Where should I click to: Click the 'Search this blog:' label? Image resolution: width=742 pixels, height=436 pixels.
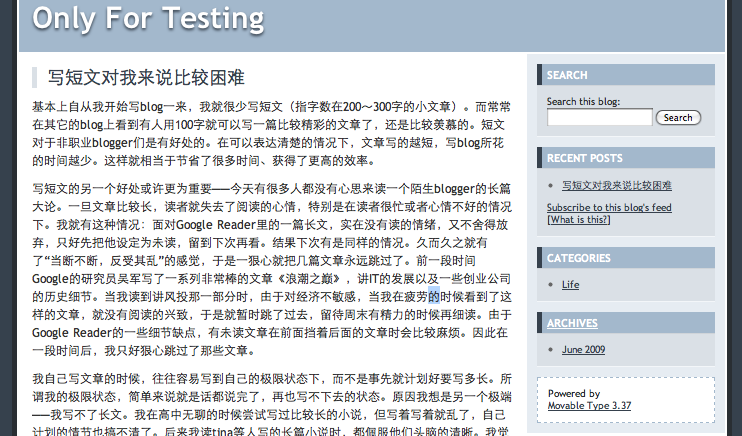[x=583, y=101]
